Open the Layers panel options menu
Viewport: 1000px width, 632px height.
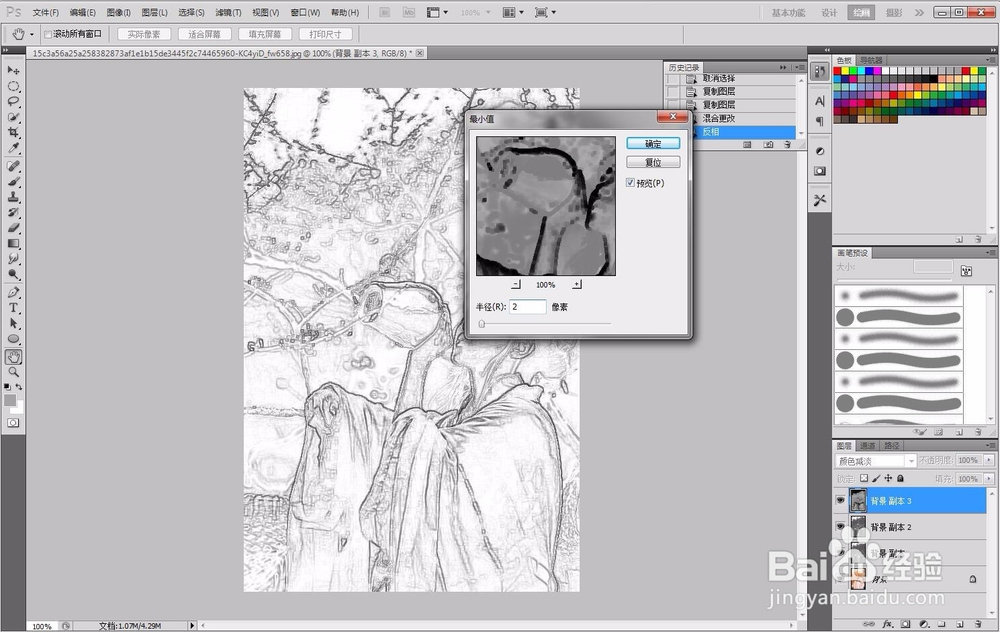[990, 445]
